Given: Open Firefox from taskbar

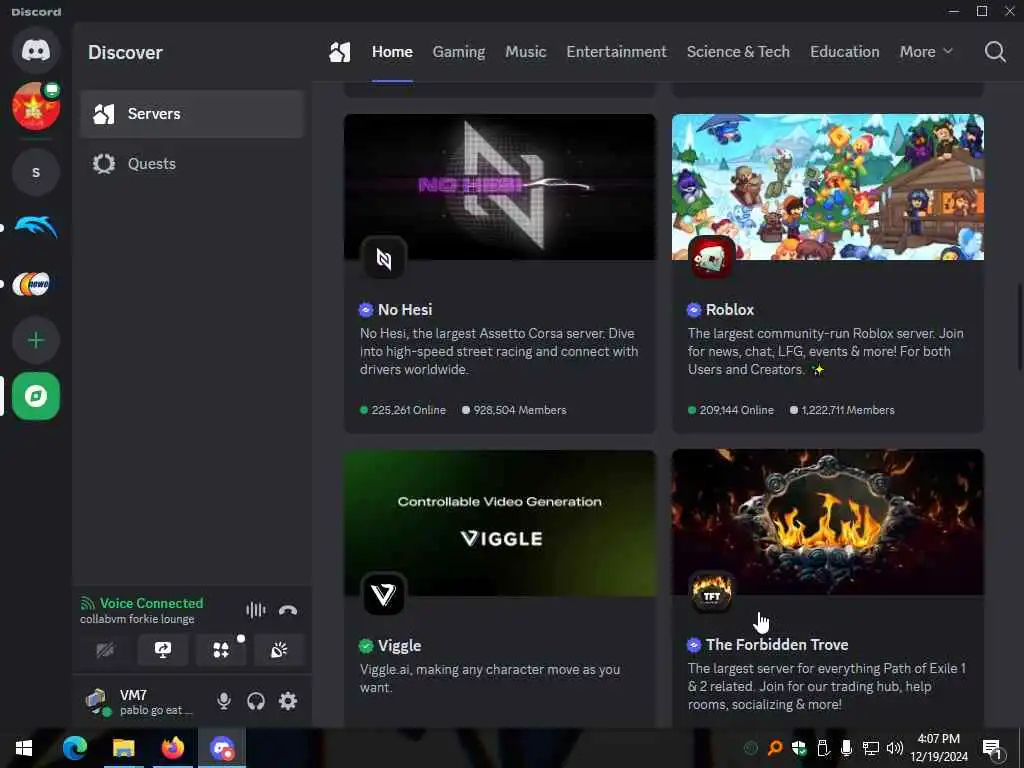Looking at the screenshot, I should pos(172,748).
